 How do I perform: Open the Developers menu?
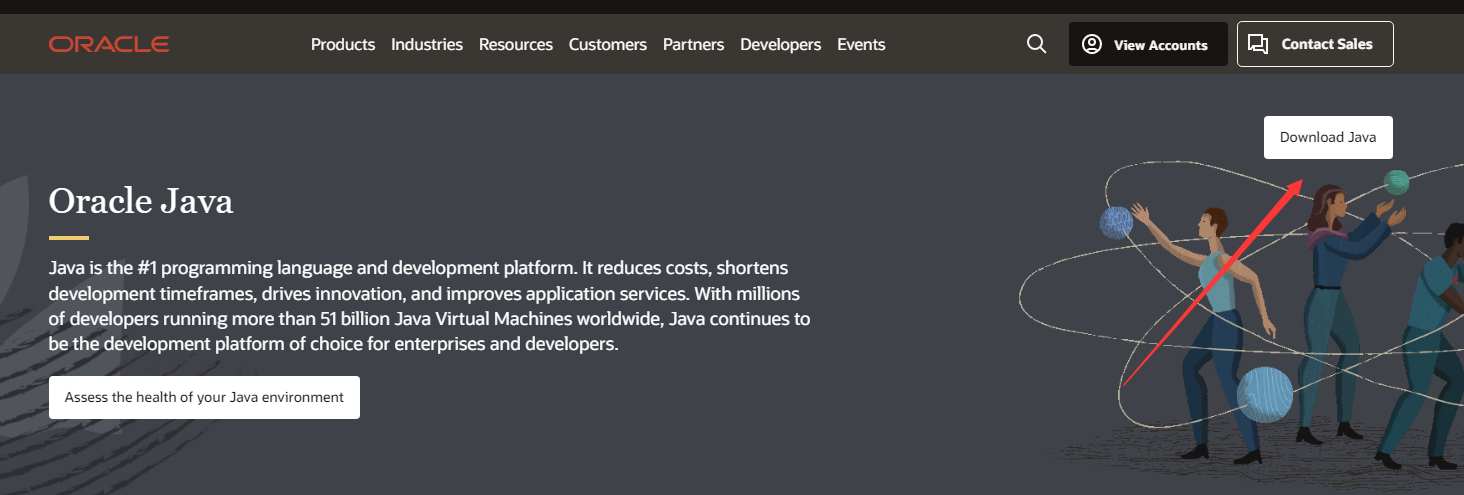tap(781, 44)
